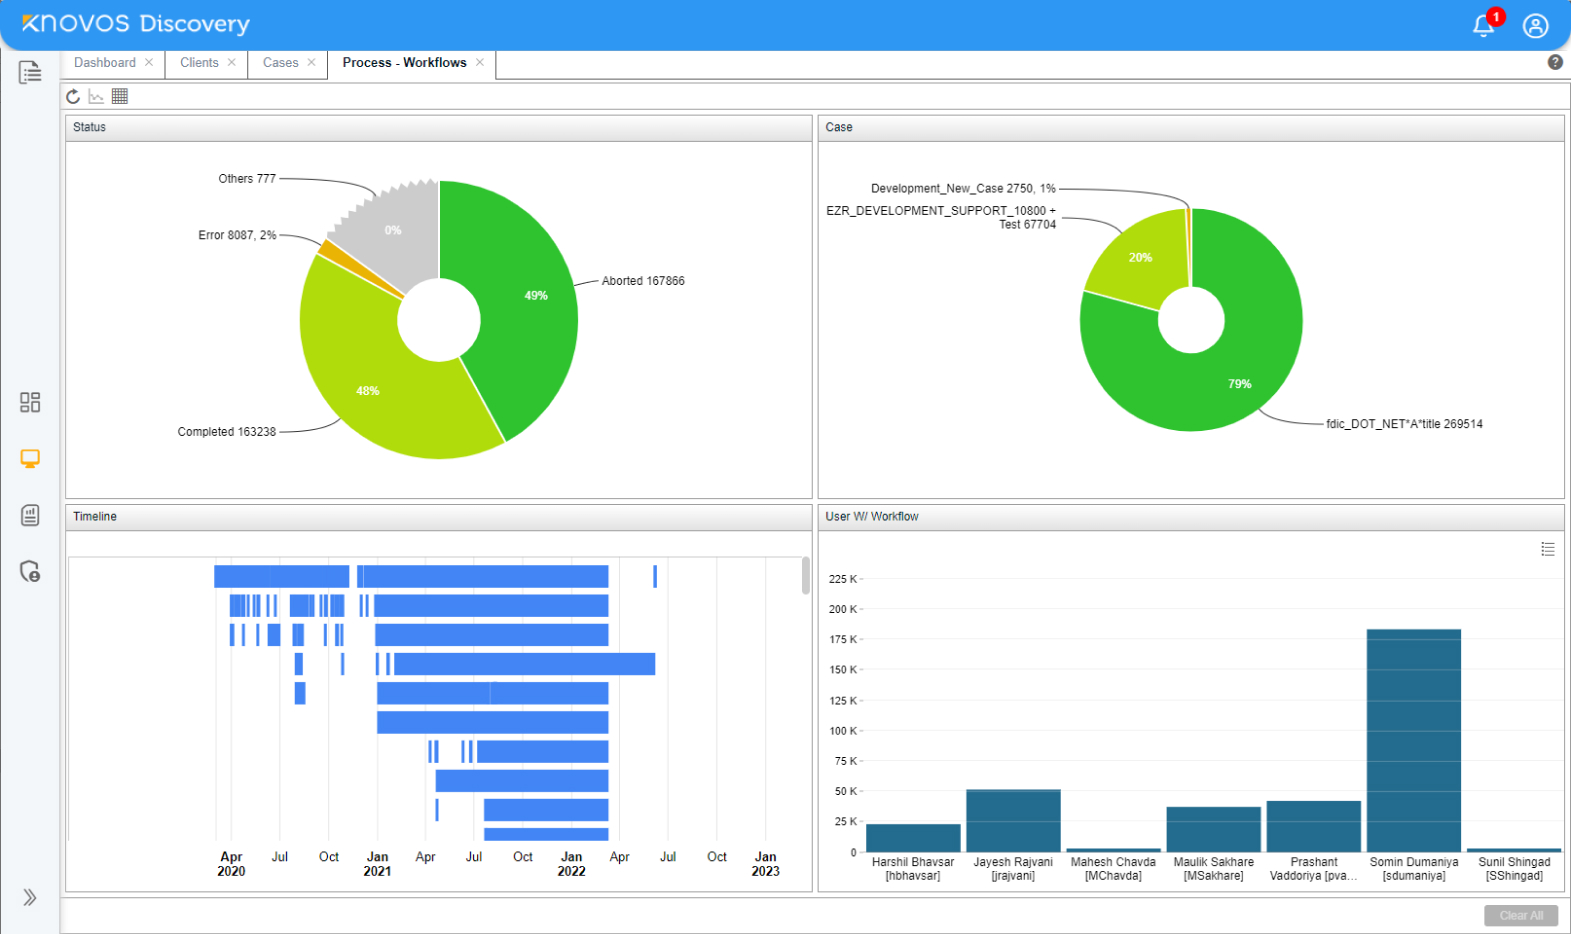Switch to the Dashboard tab
The image size is (1571, 934).
tap(105, 63)
